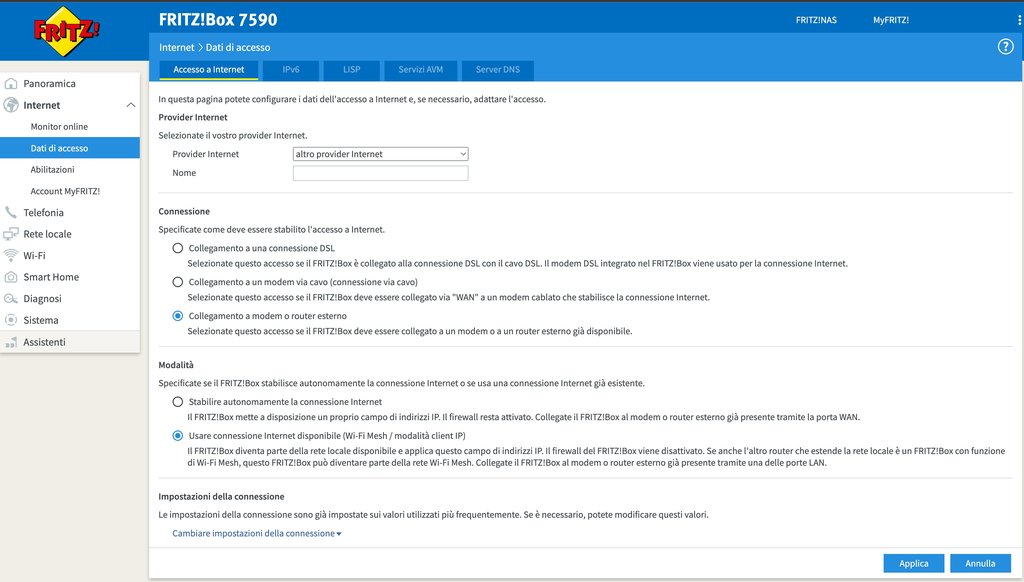Select Stabilire autonomamente la connessione Internet
1024x582 pixels.
178,402
